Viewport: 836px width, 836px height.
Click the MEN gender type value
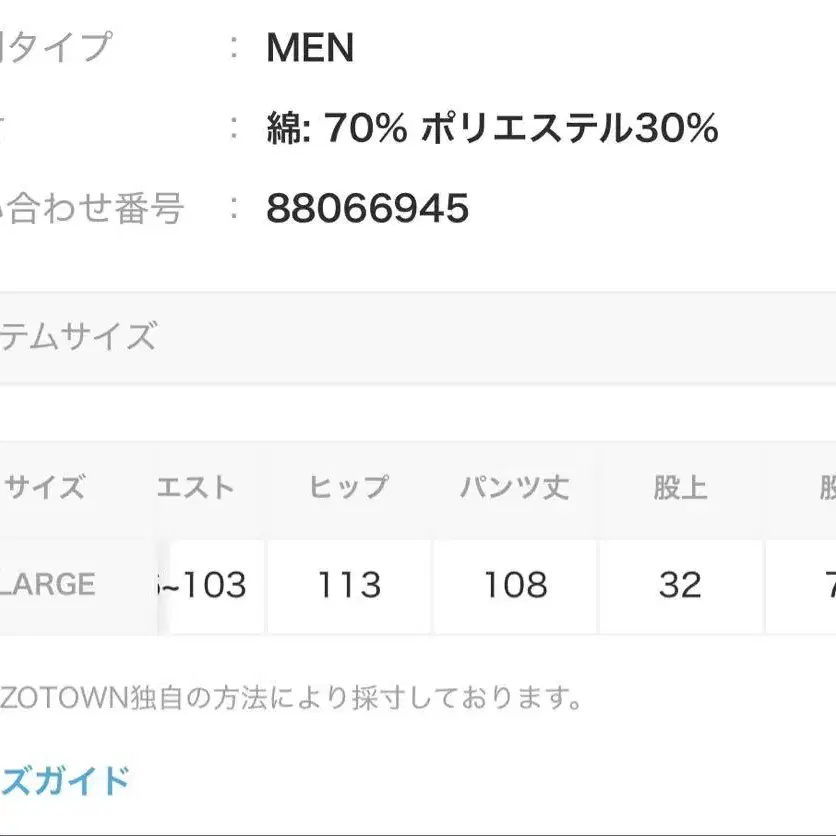pos(310,48)
